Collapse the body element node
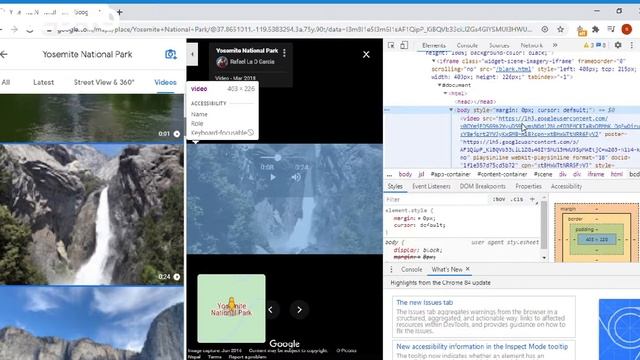 click(451, 110)
